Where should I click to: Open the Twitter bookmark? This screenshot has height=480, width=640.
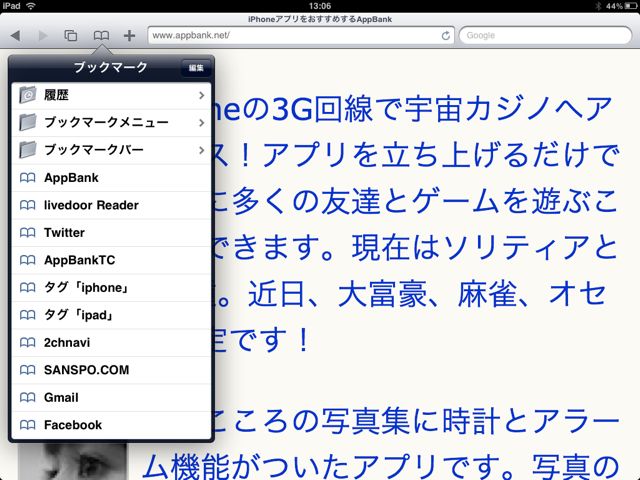[111, 233]
